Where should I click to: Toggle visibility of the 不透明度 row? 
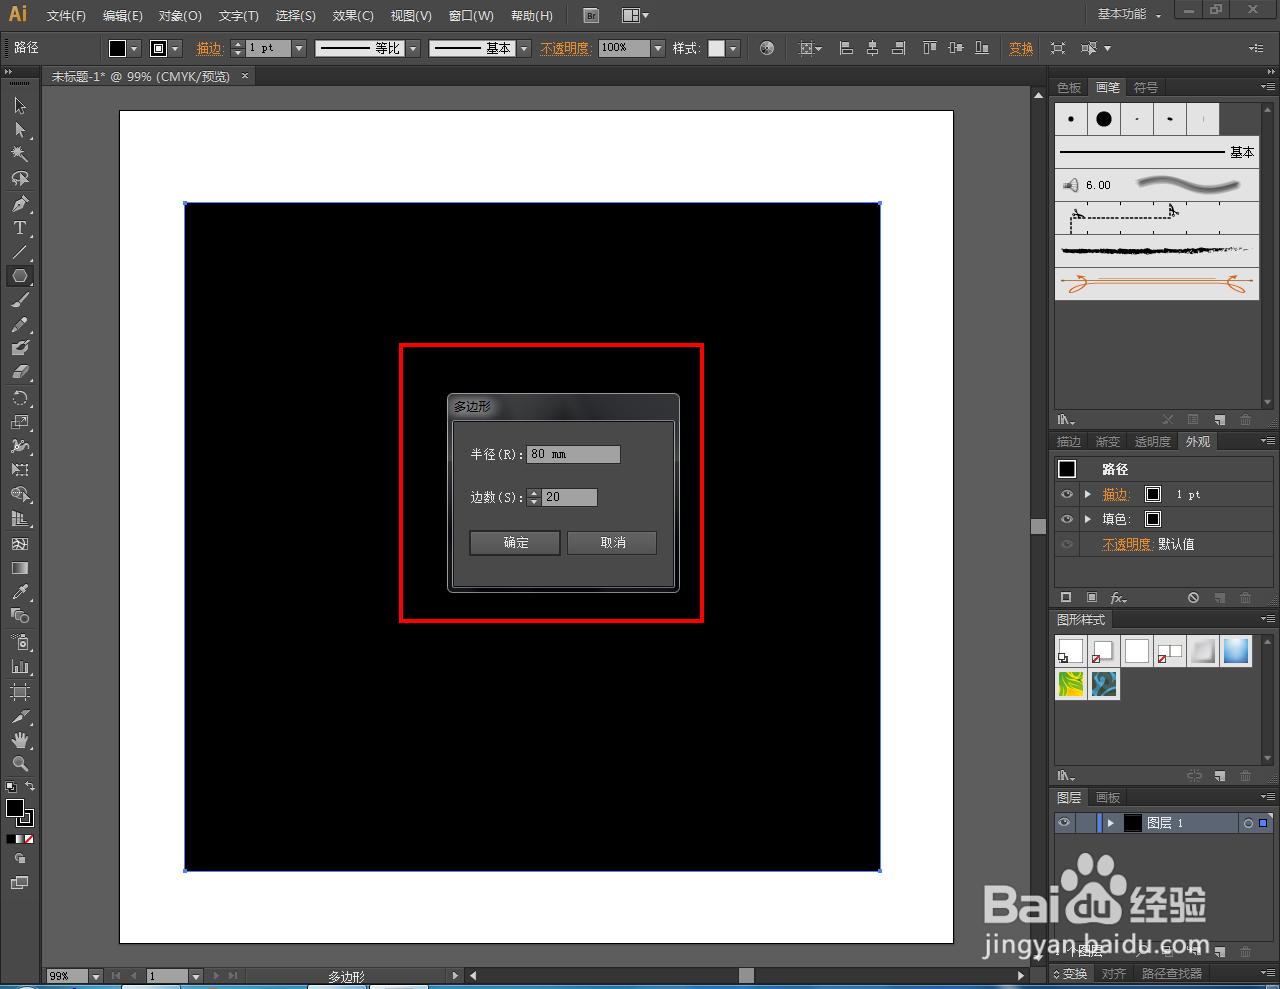[1067, 544]
